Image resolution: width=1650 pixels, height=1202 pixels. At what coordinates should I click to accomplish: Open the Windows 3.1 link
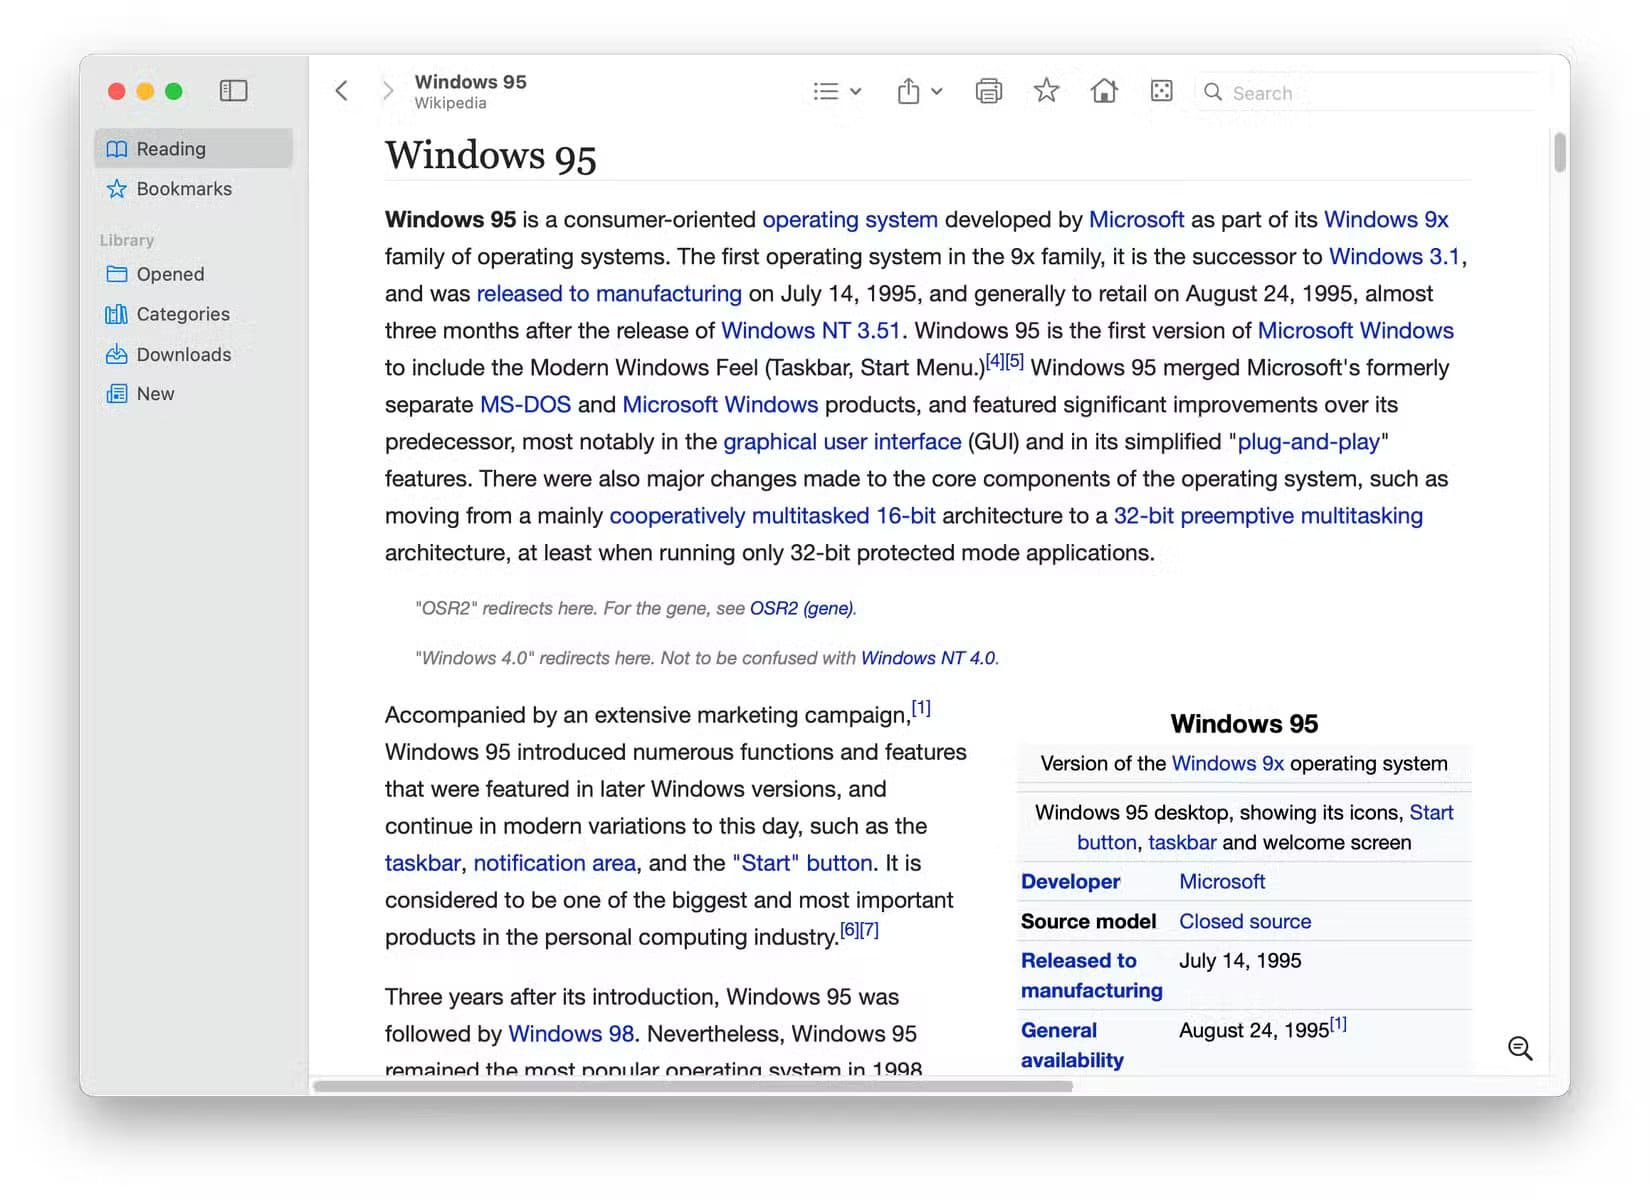pos(1394,257)
